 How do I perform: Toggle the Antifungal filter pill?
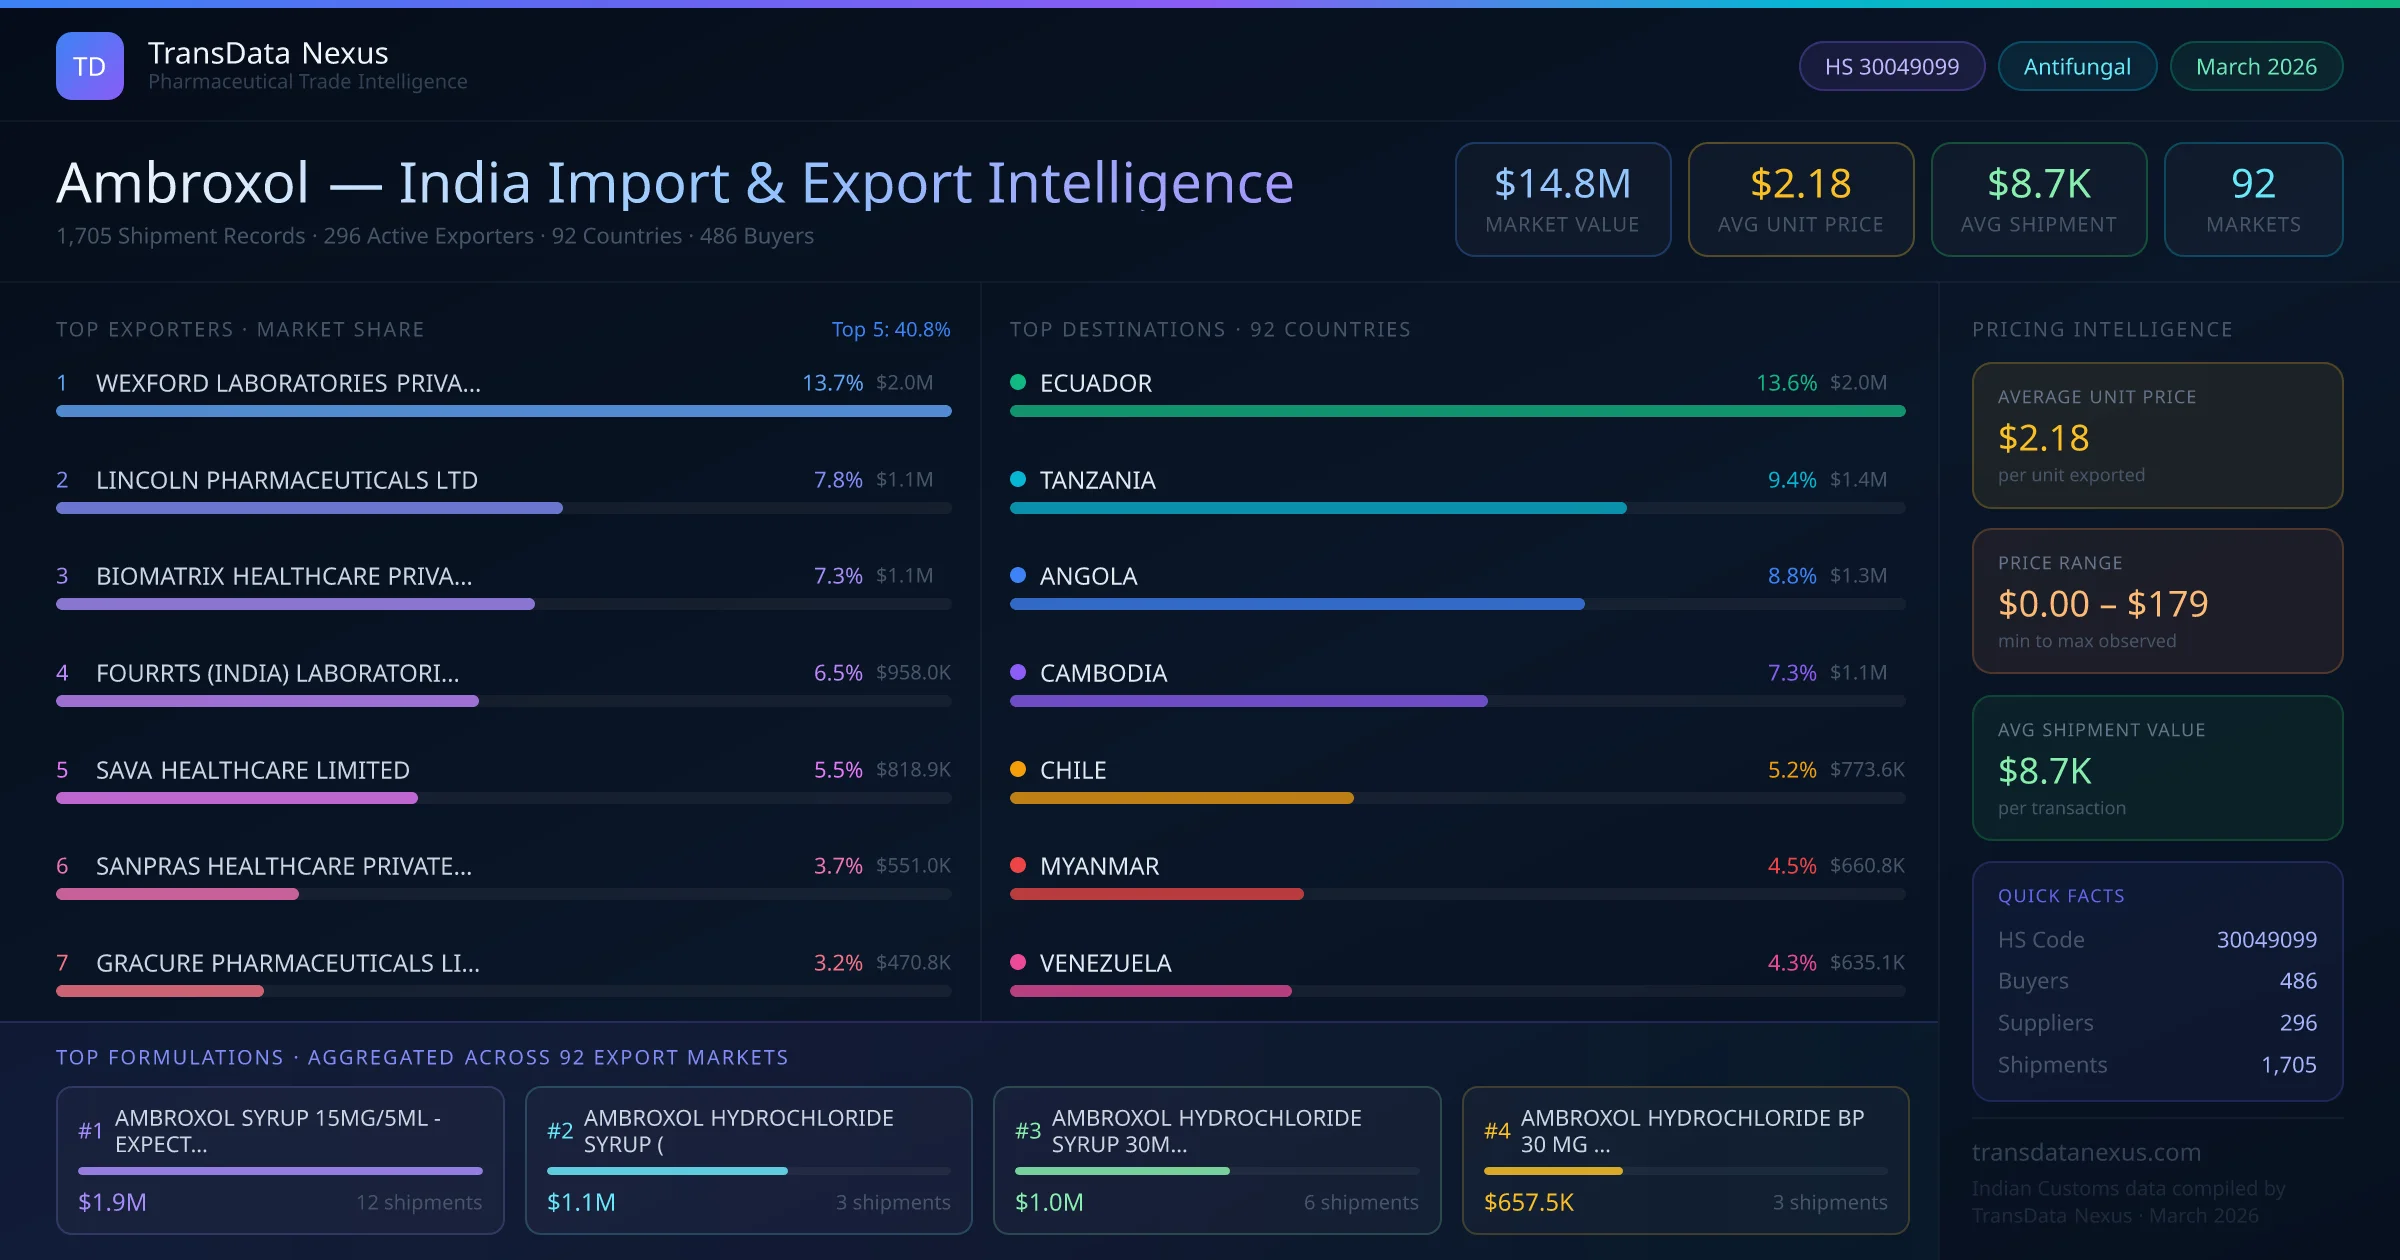(x=2076, y=66)
